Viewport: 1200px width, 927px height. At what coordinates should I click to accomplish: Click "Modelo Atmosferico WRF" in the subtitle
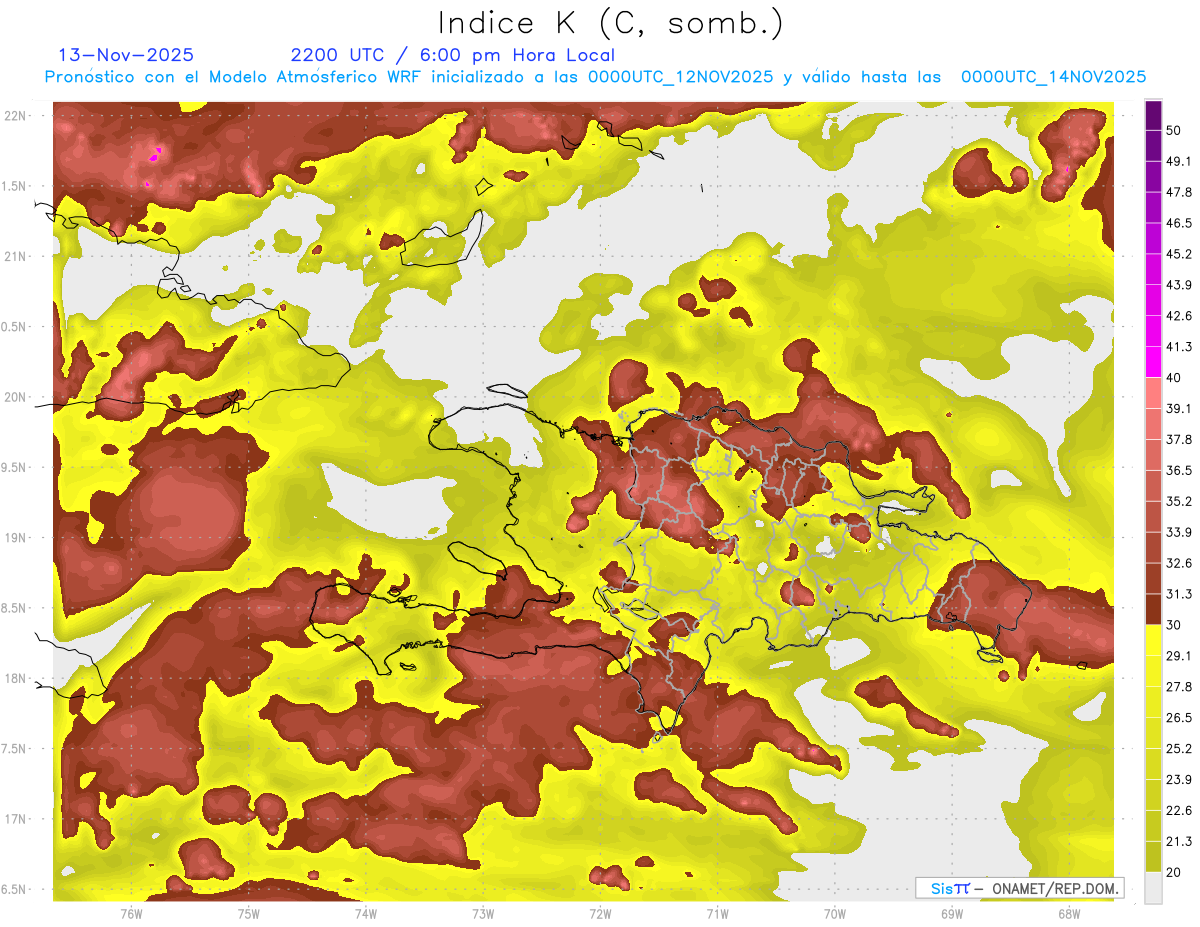[x=300, y=77]
